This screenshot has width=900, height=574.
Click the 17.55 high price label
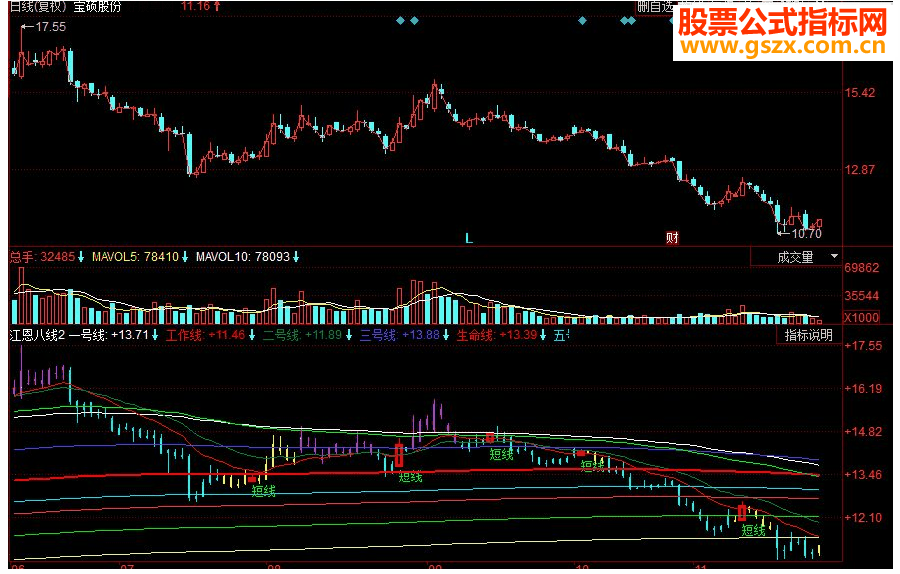tap(51, 27)
